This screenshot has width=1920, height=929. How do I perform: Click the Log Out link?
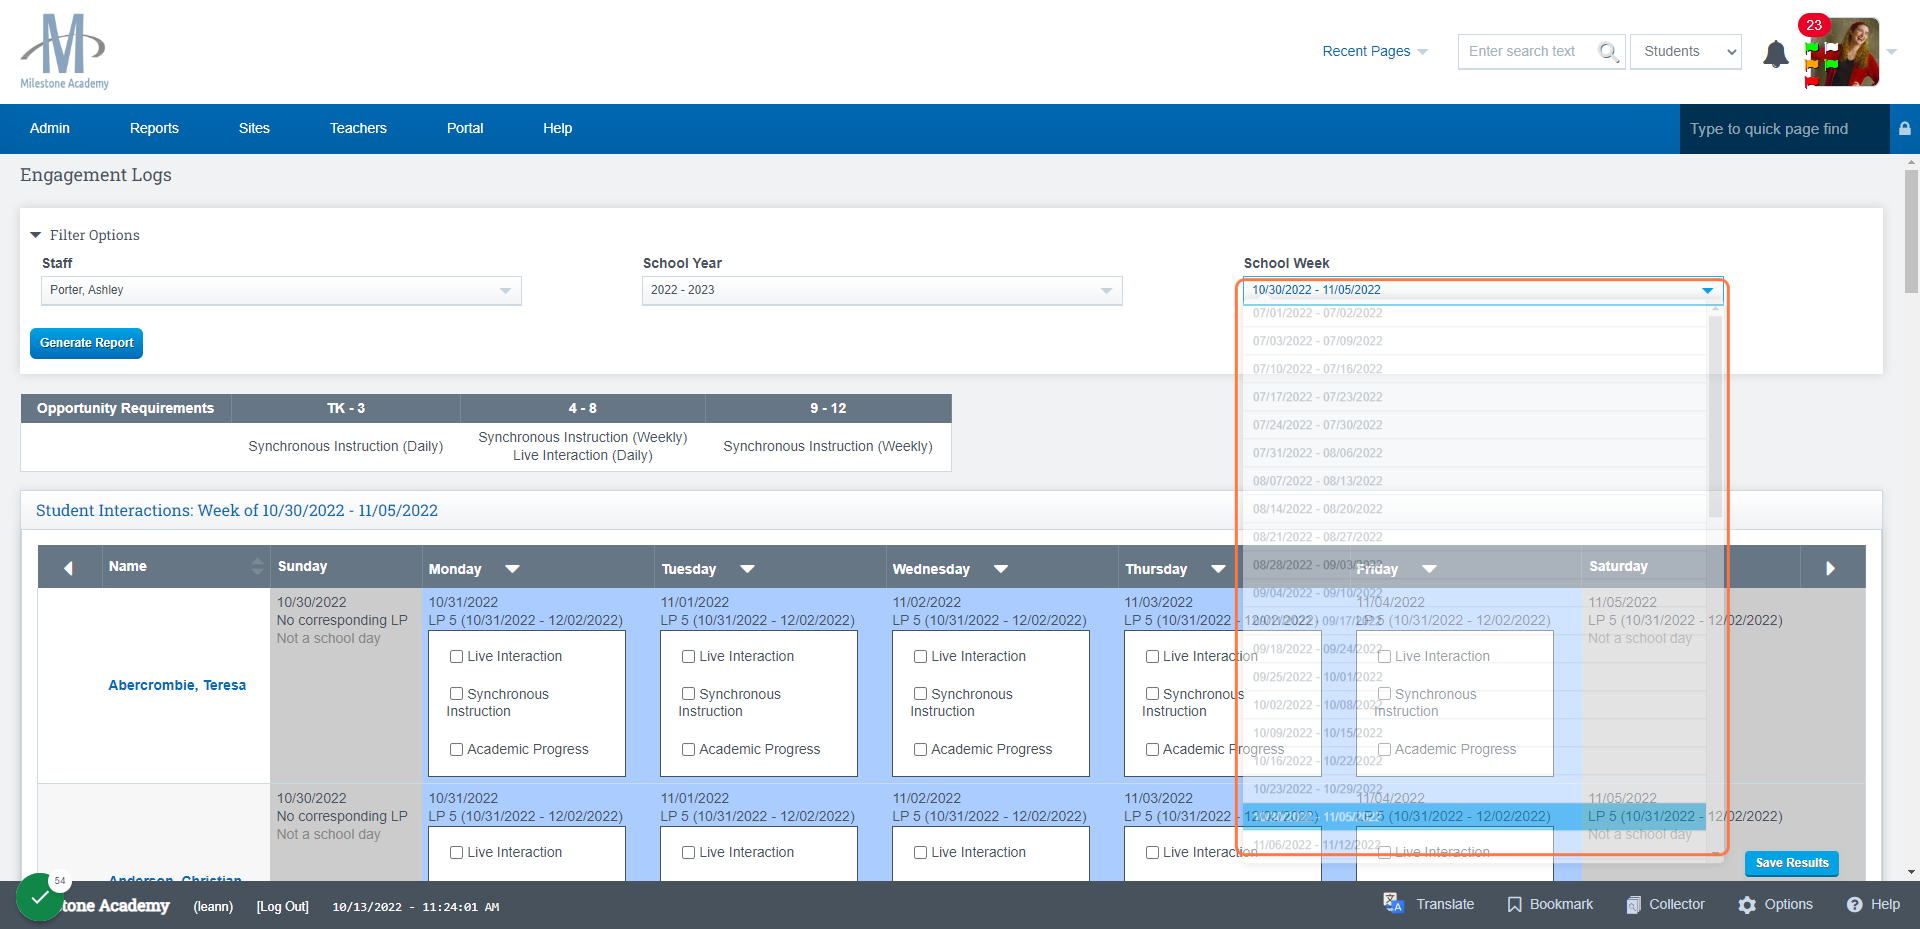click(283, 907)
